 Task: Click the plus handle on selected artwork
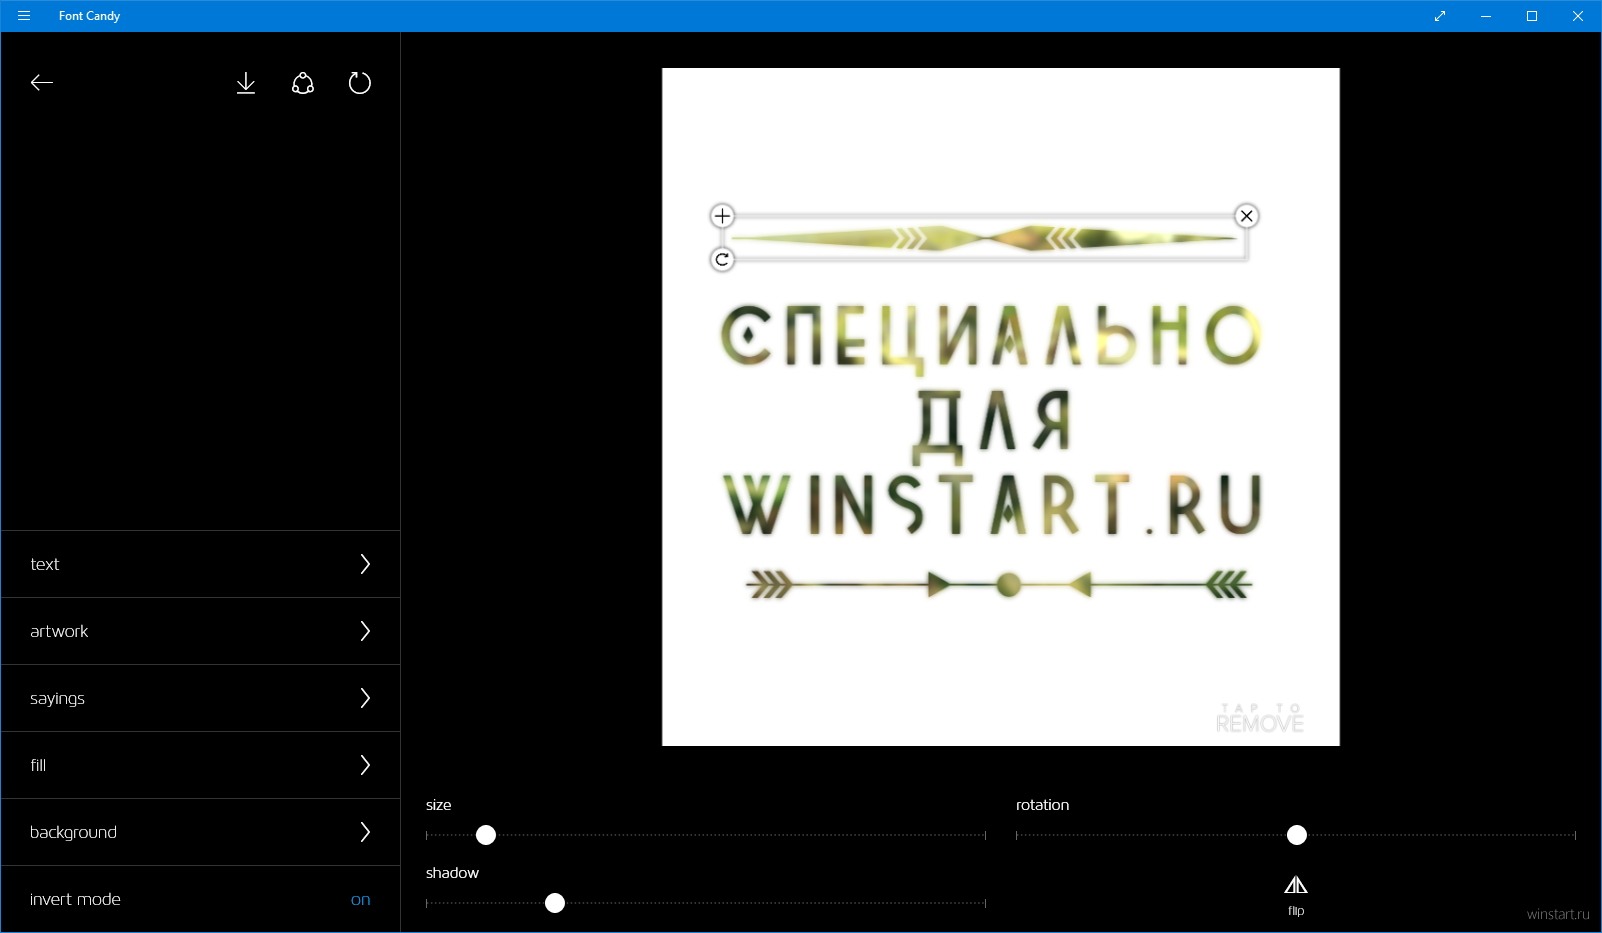pos(722,216)
